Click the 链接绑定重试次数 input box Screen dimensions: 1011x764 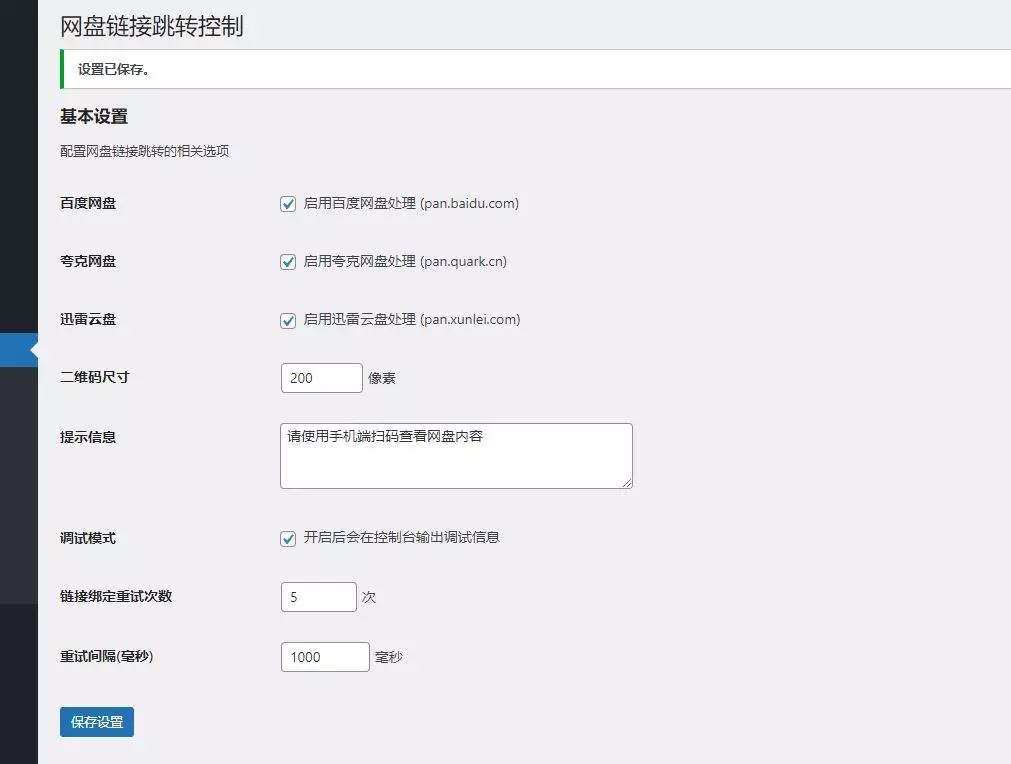pos(318,597)
